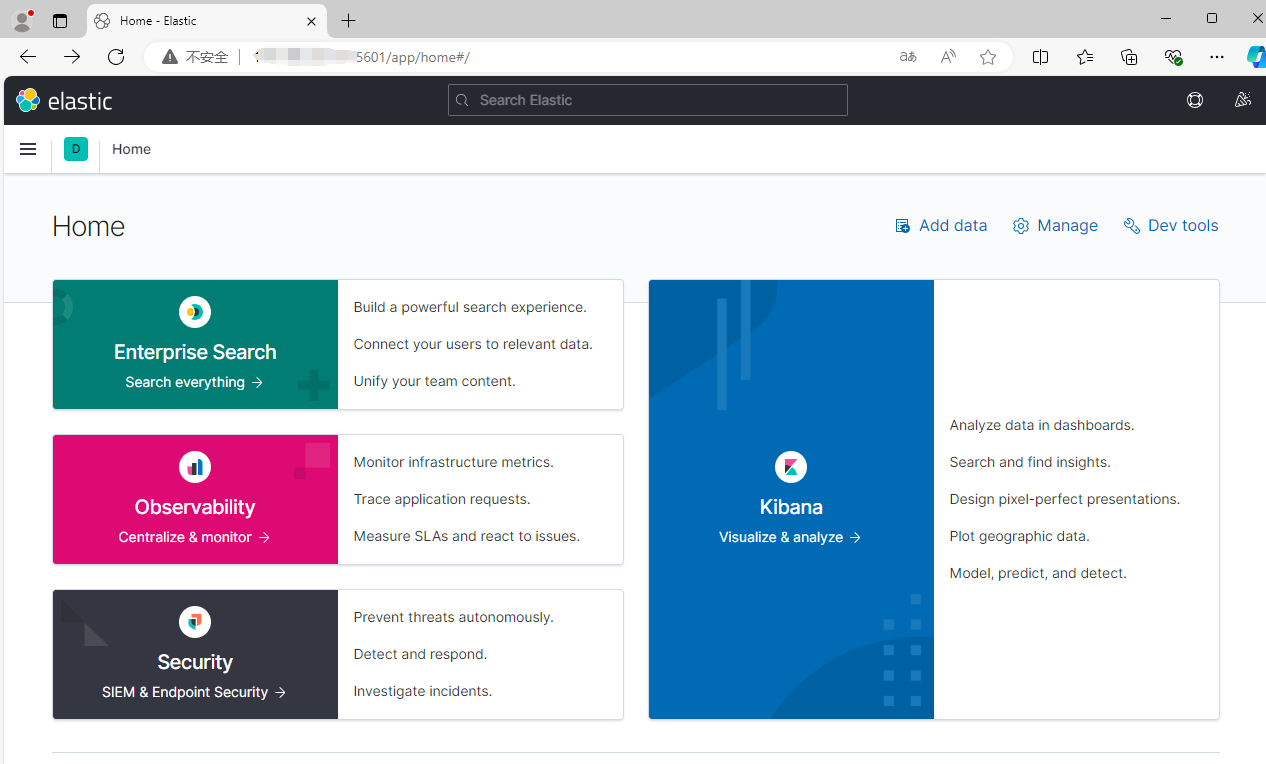Image resolution: width=1266 pixels, height=764 pixels.
Task: Click 'Unify your team content.' text
Action: coord(434,381)
